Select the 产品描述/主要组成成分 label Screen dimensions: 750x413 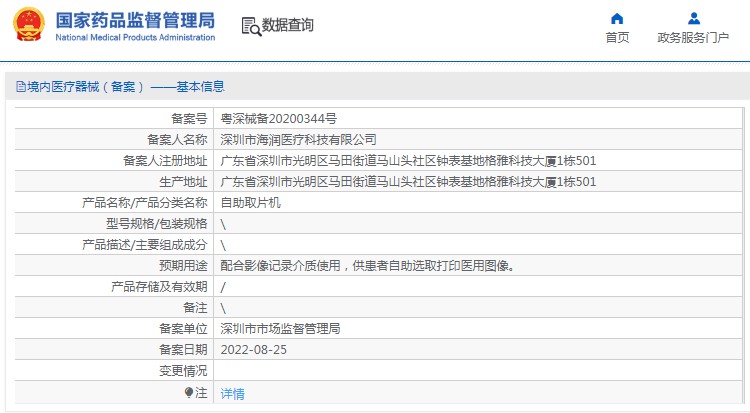tap(145, 245)
